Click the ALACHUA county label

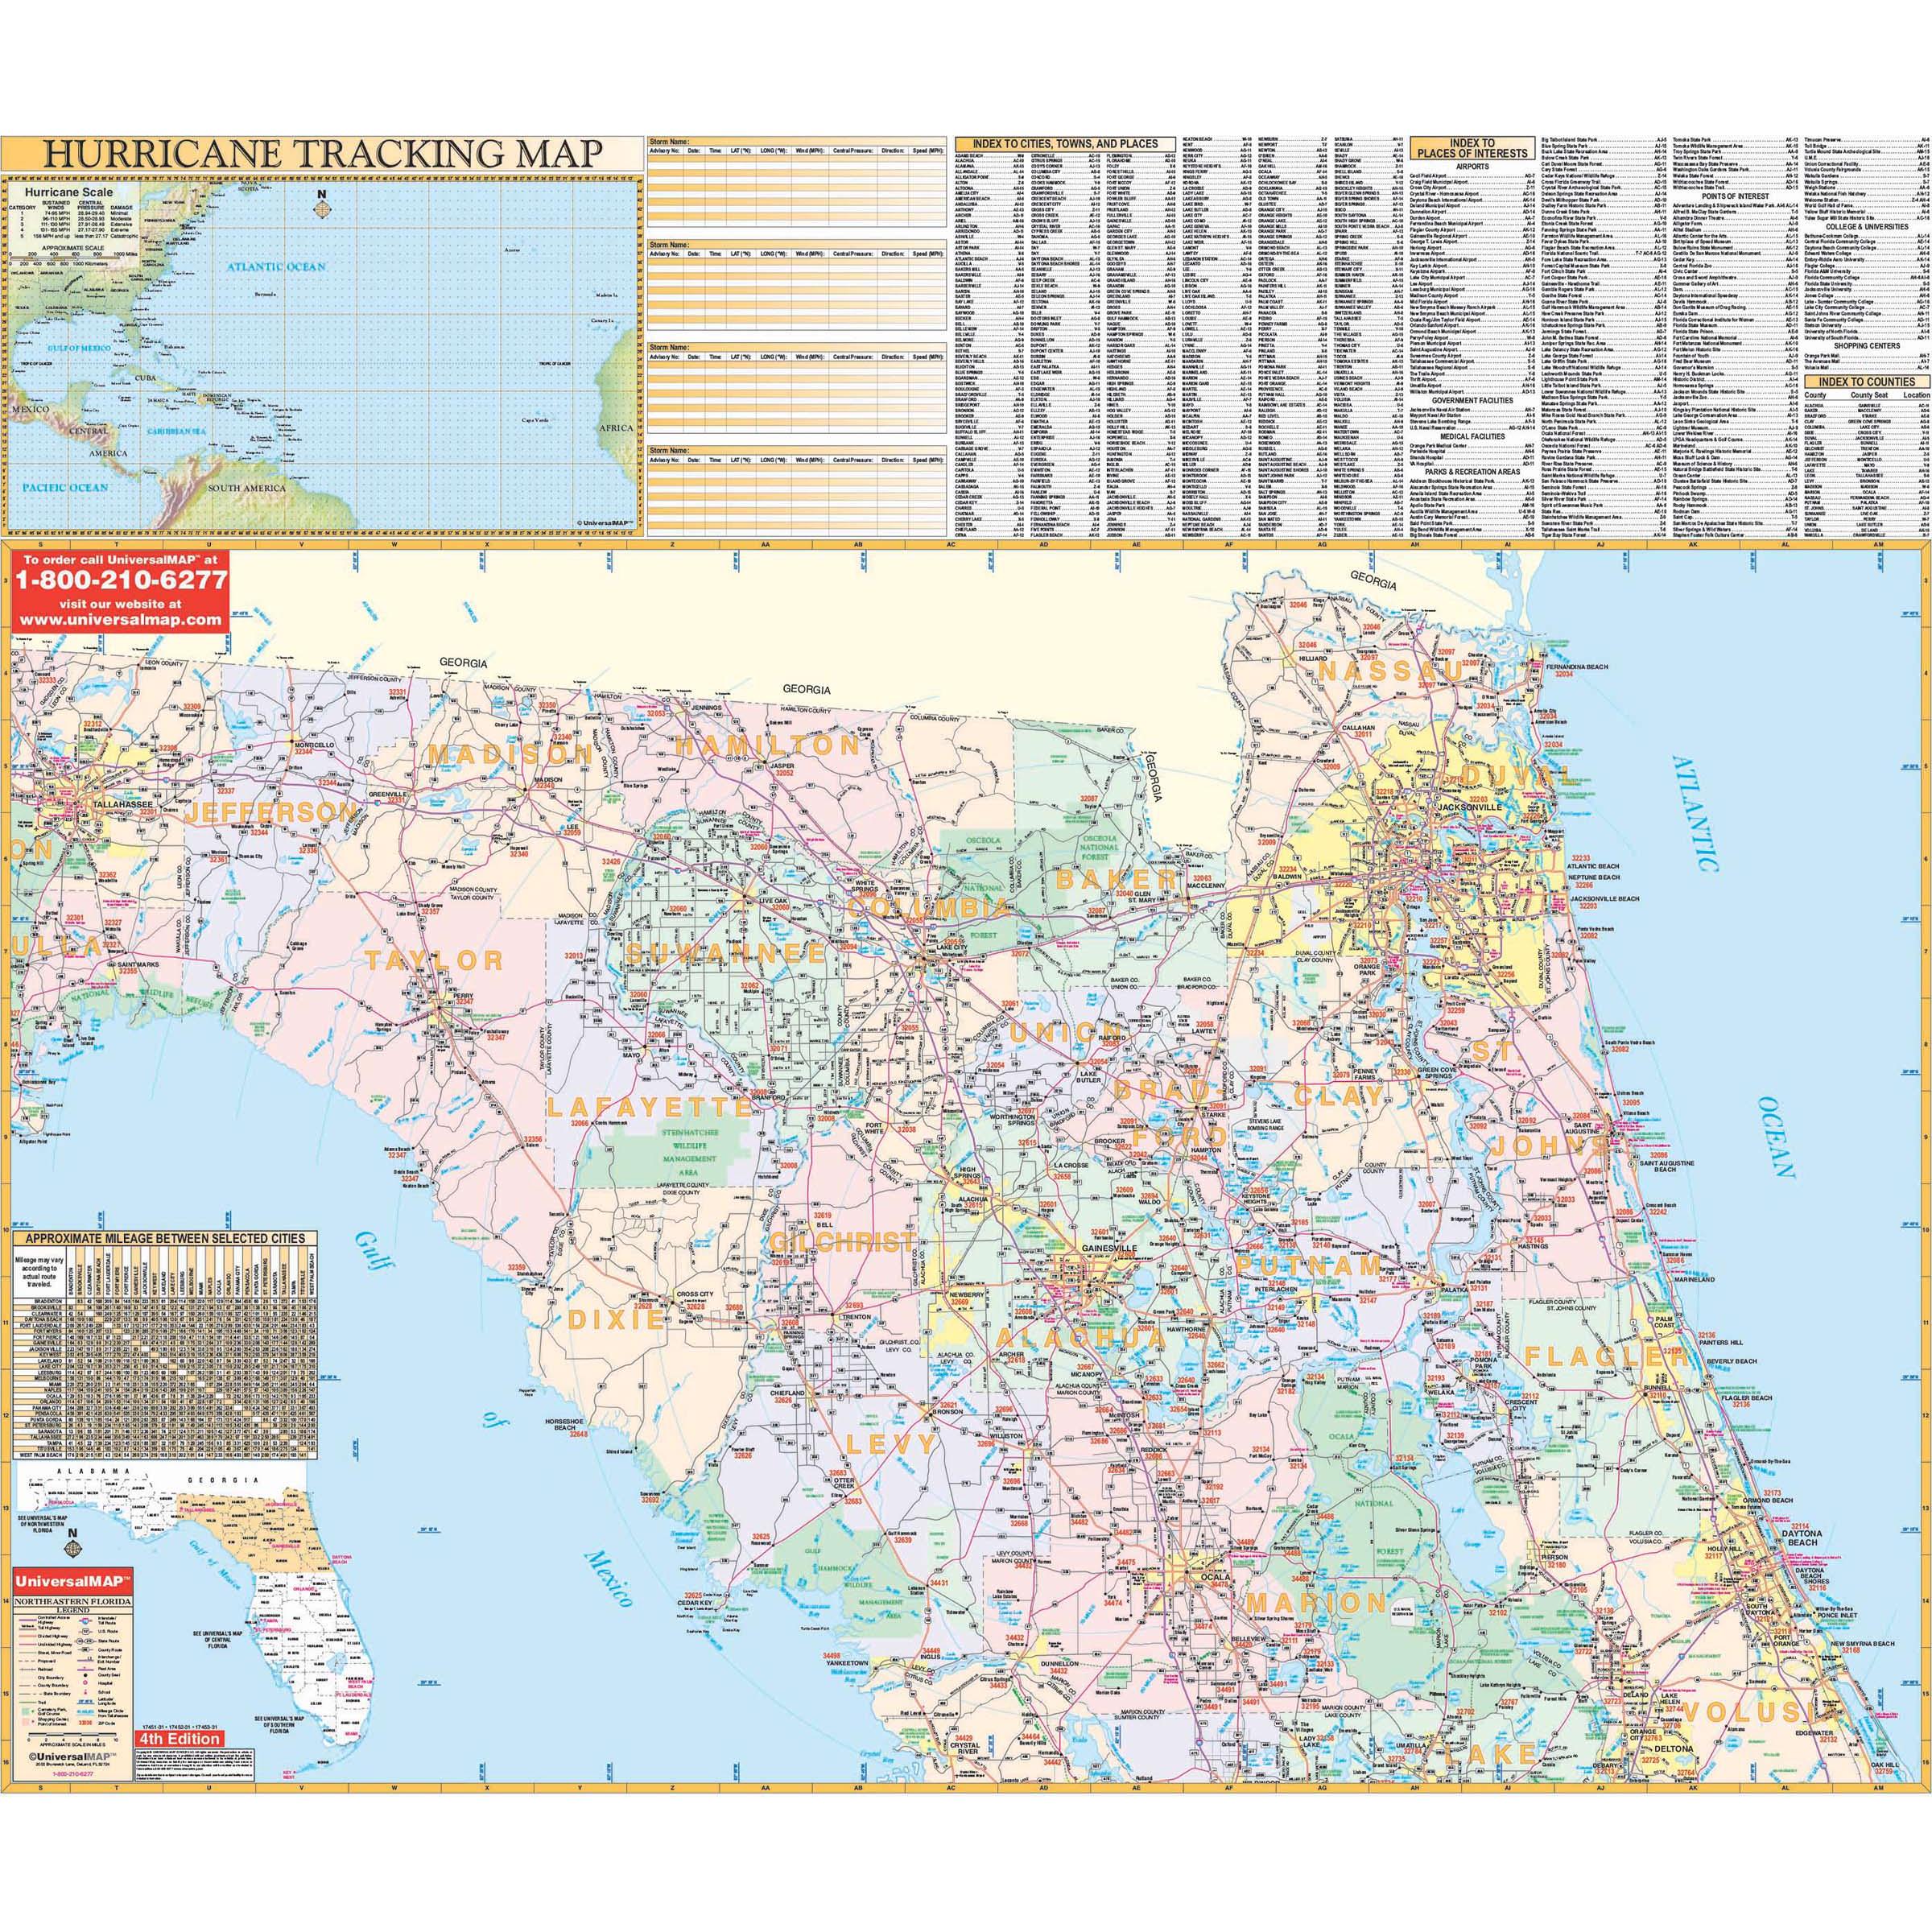click(x=1080, y=1337)
